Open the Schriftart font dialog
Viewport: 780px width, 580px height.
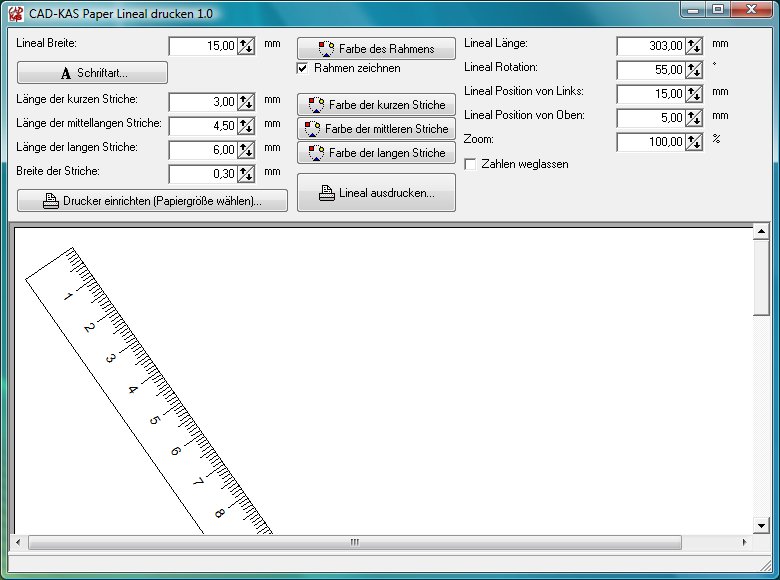tap(93, 73)
